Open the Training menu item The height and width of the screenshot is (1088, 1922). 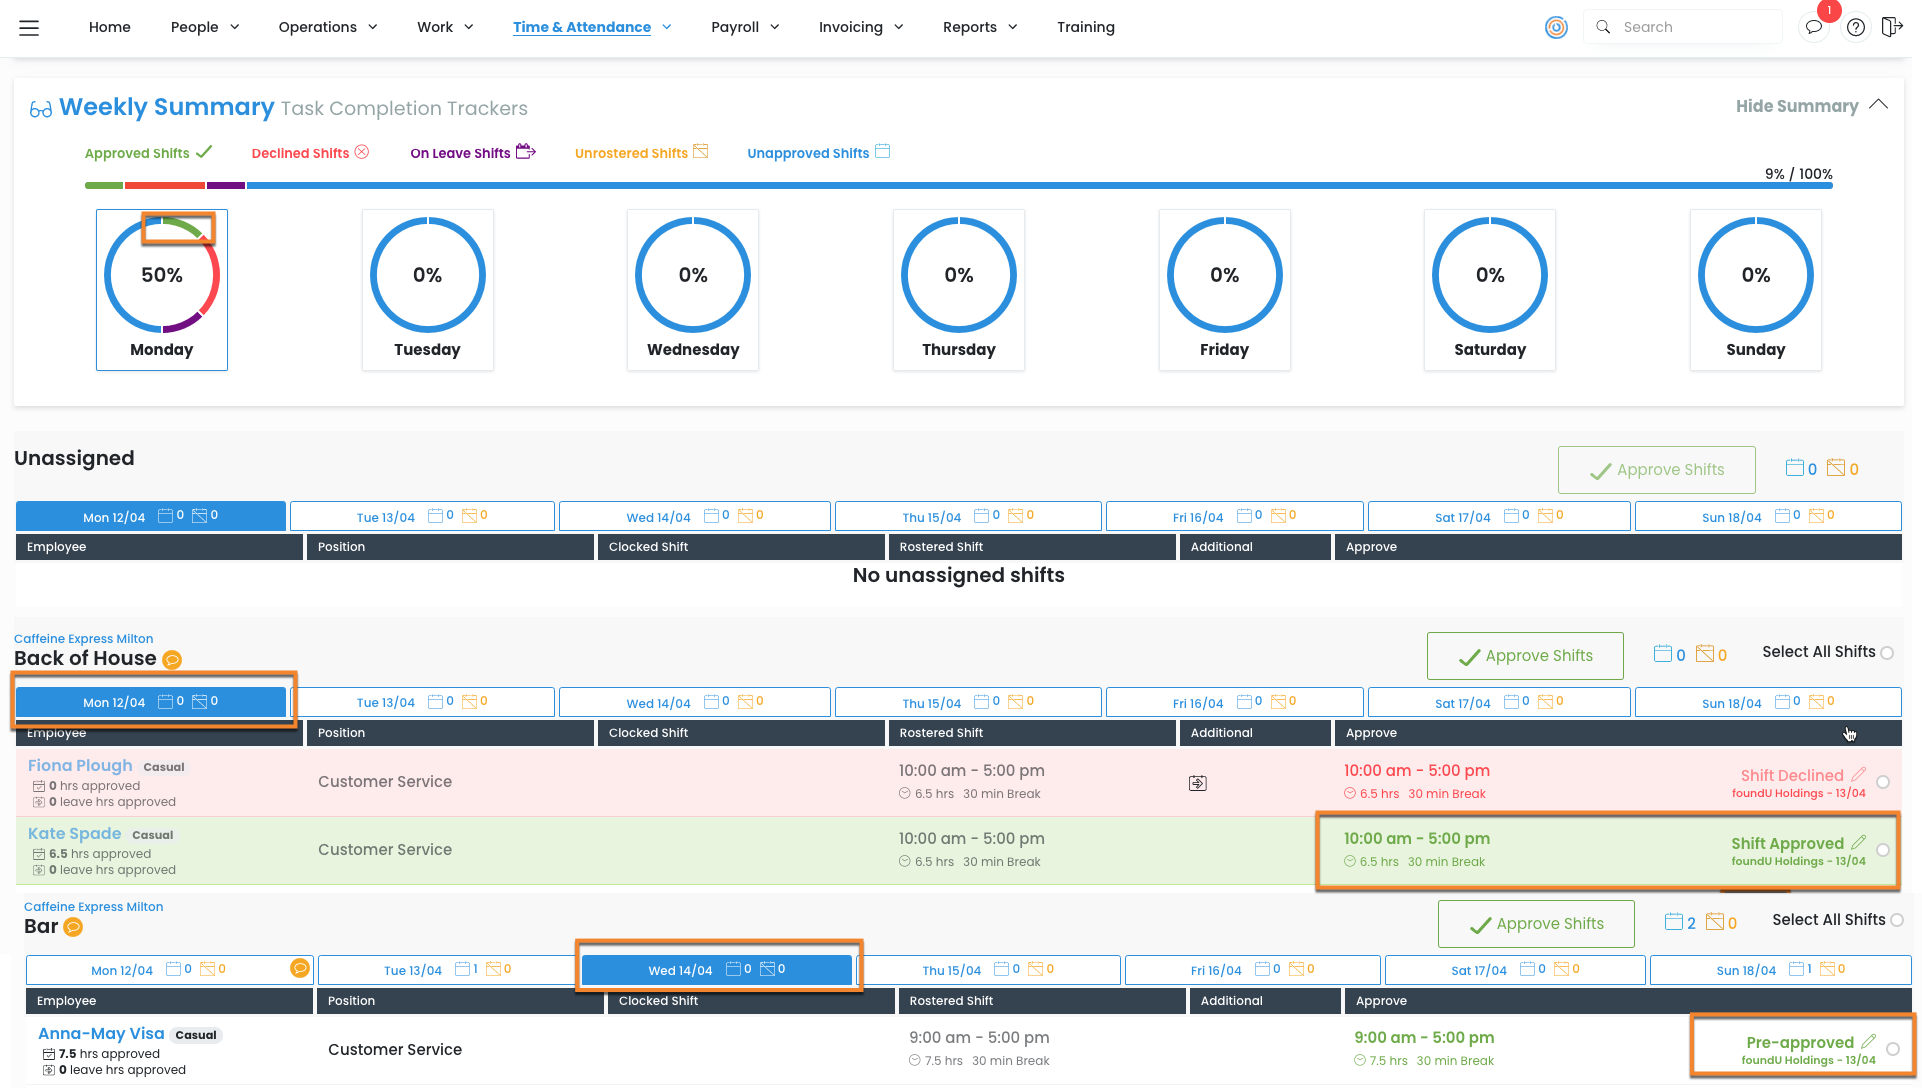point(1085,27)
